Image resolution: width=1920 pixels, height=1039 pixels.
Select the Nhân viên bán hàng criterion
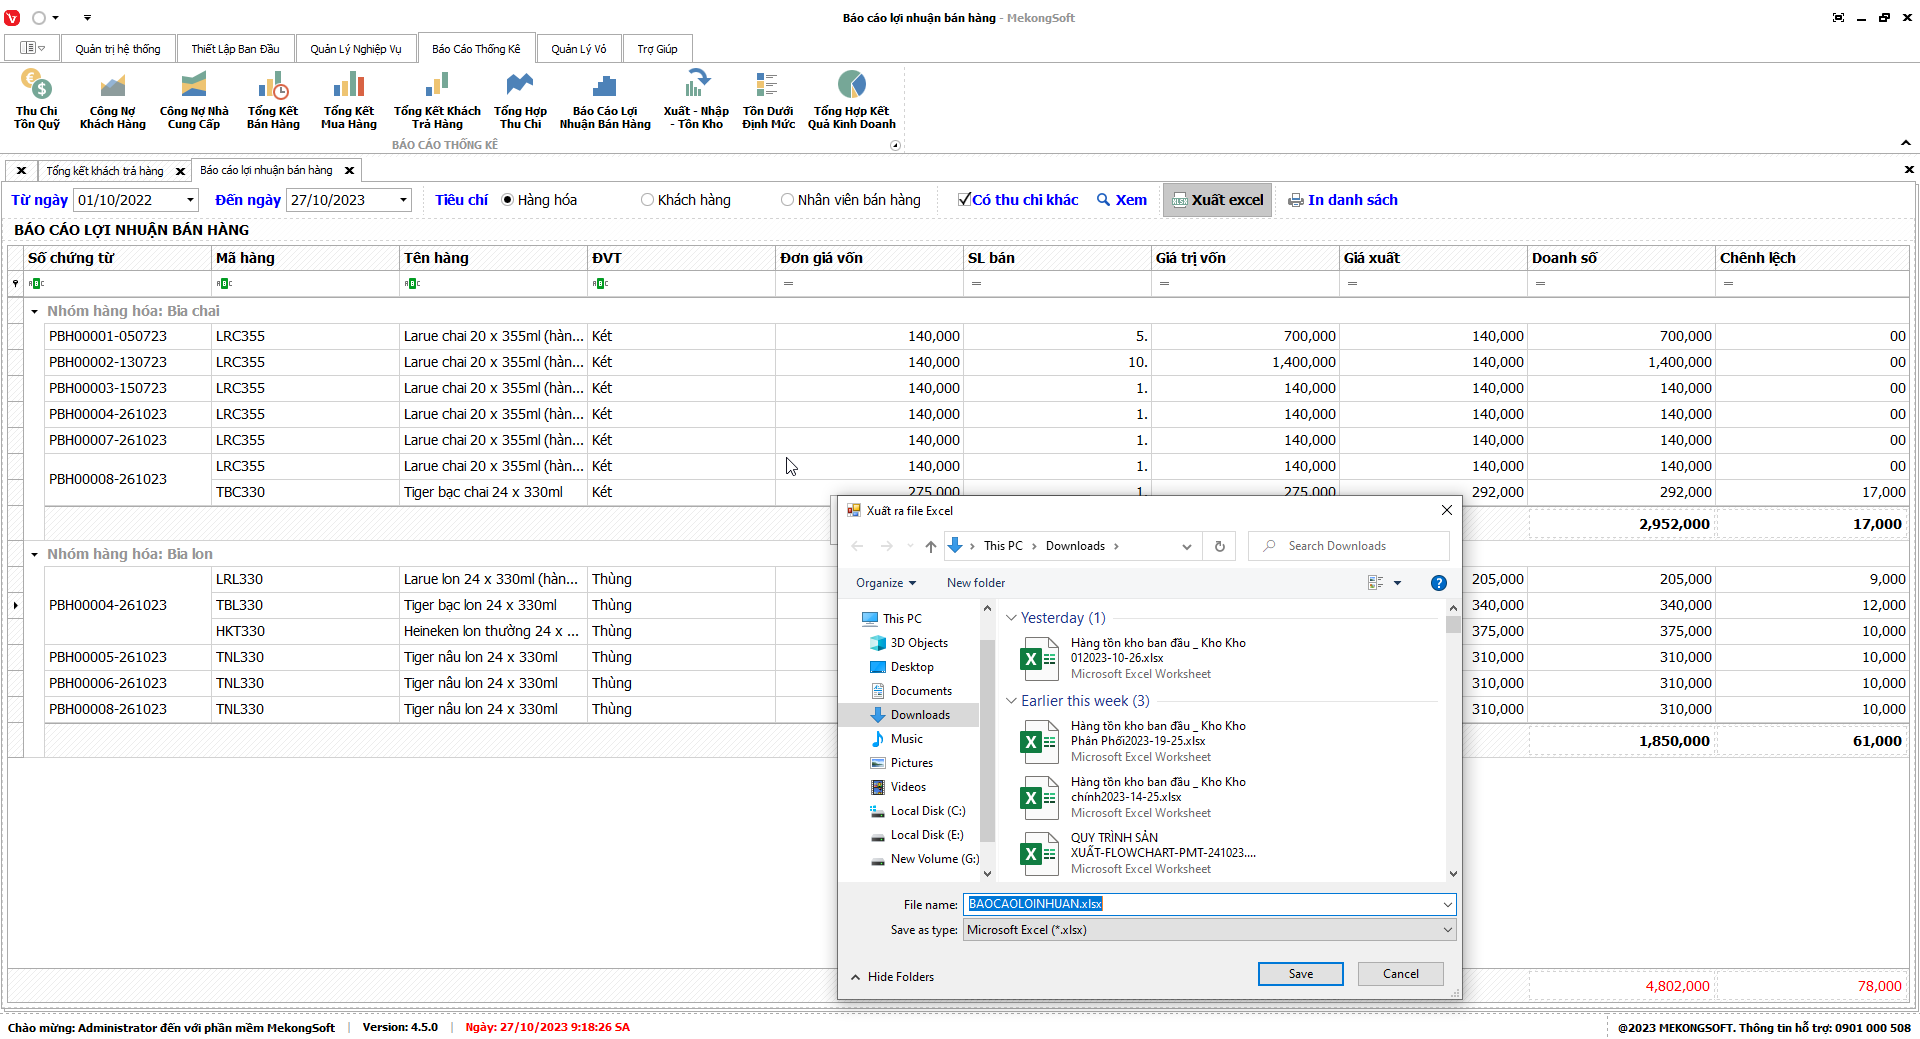(x=788, y=200)
